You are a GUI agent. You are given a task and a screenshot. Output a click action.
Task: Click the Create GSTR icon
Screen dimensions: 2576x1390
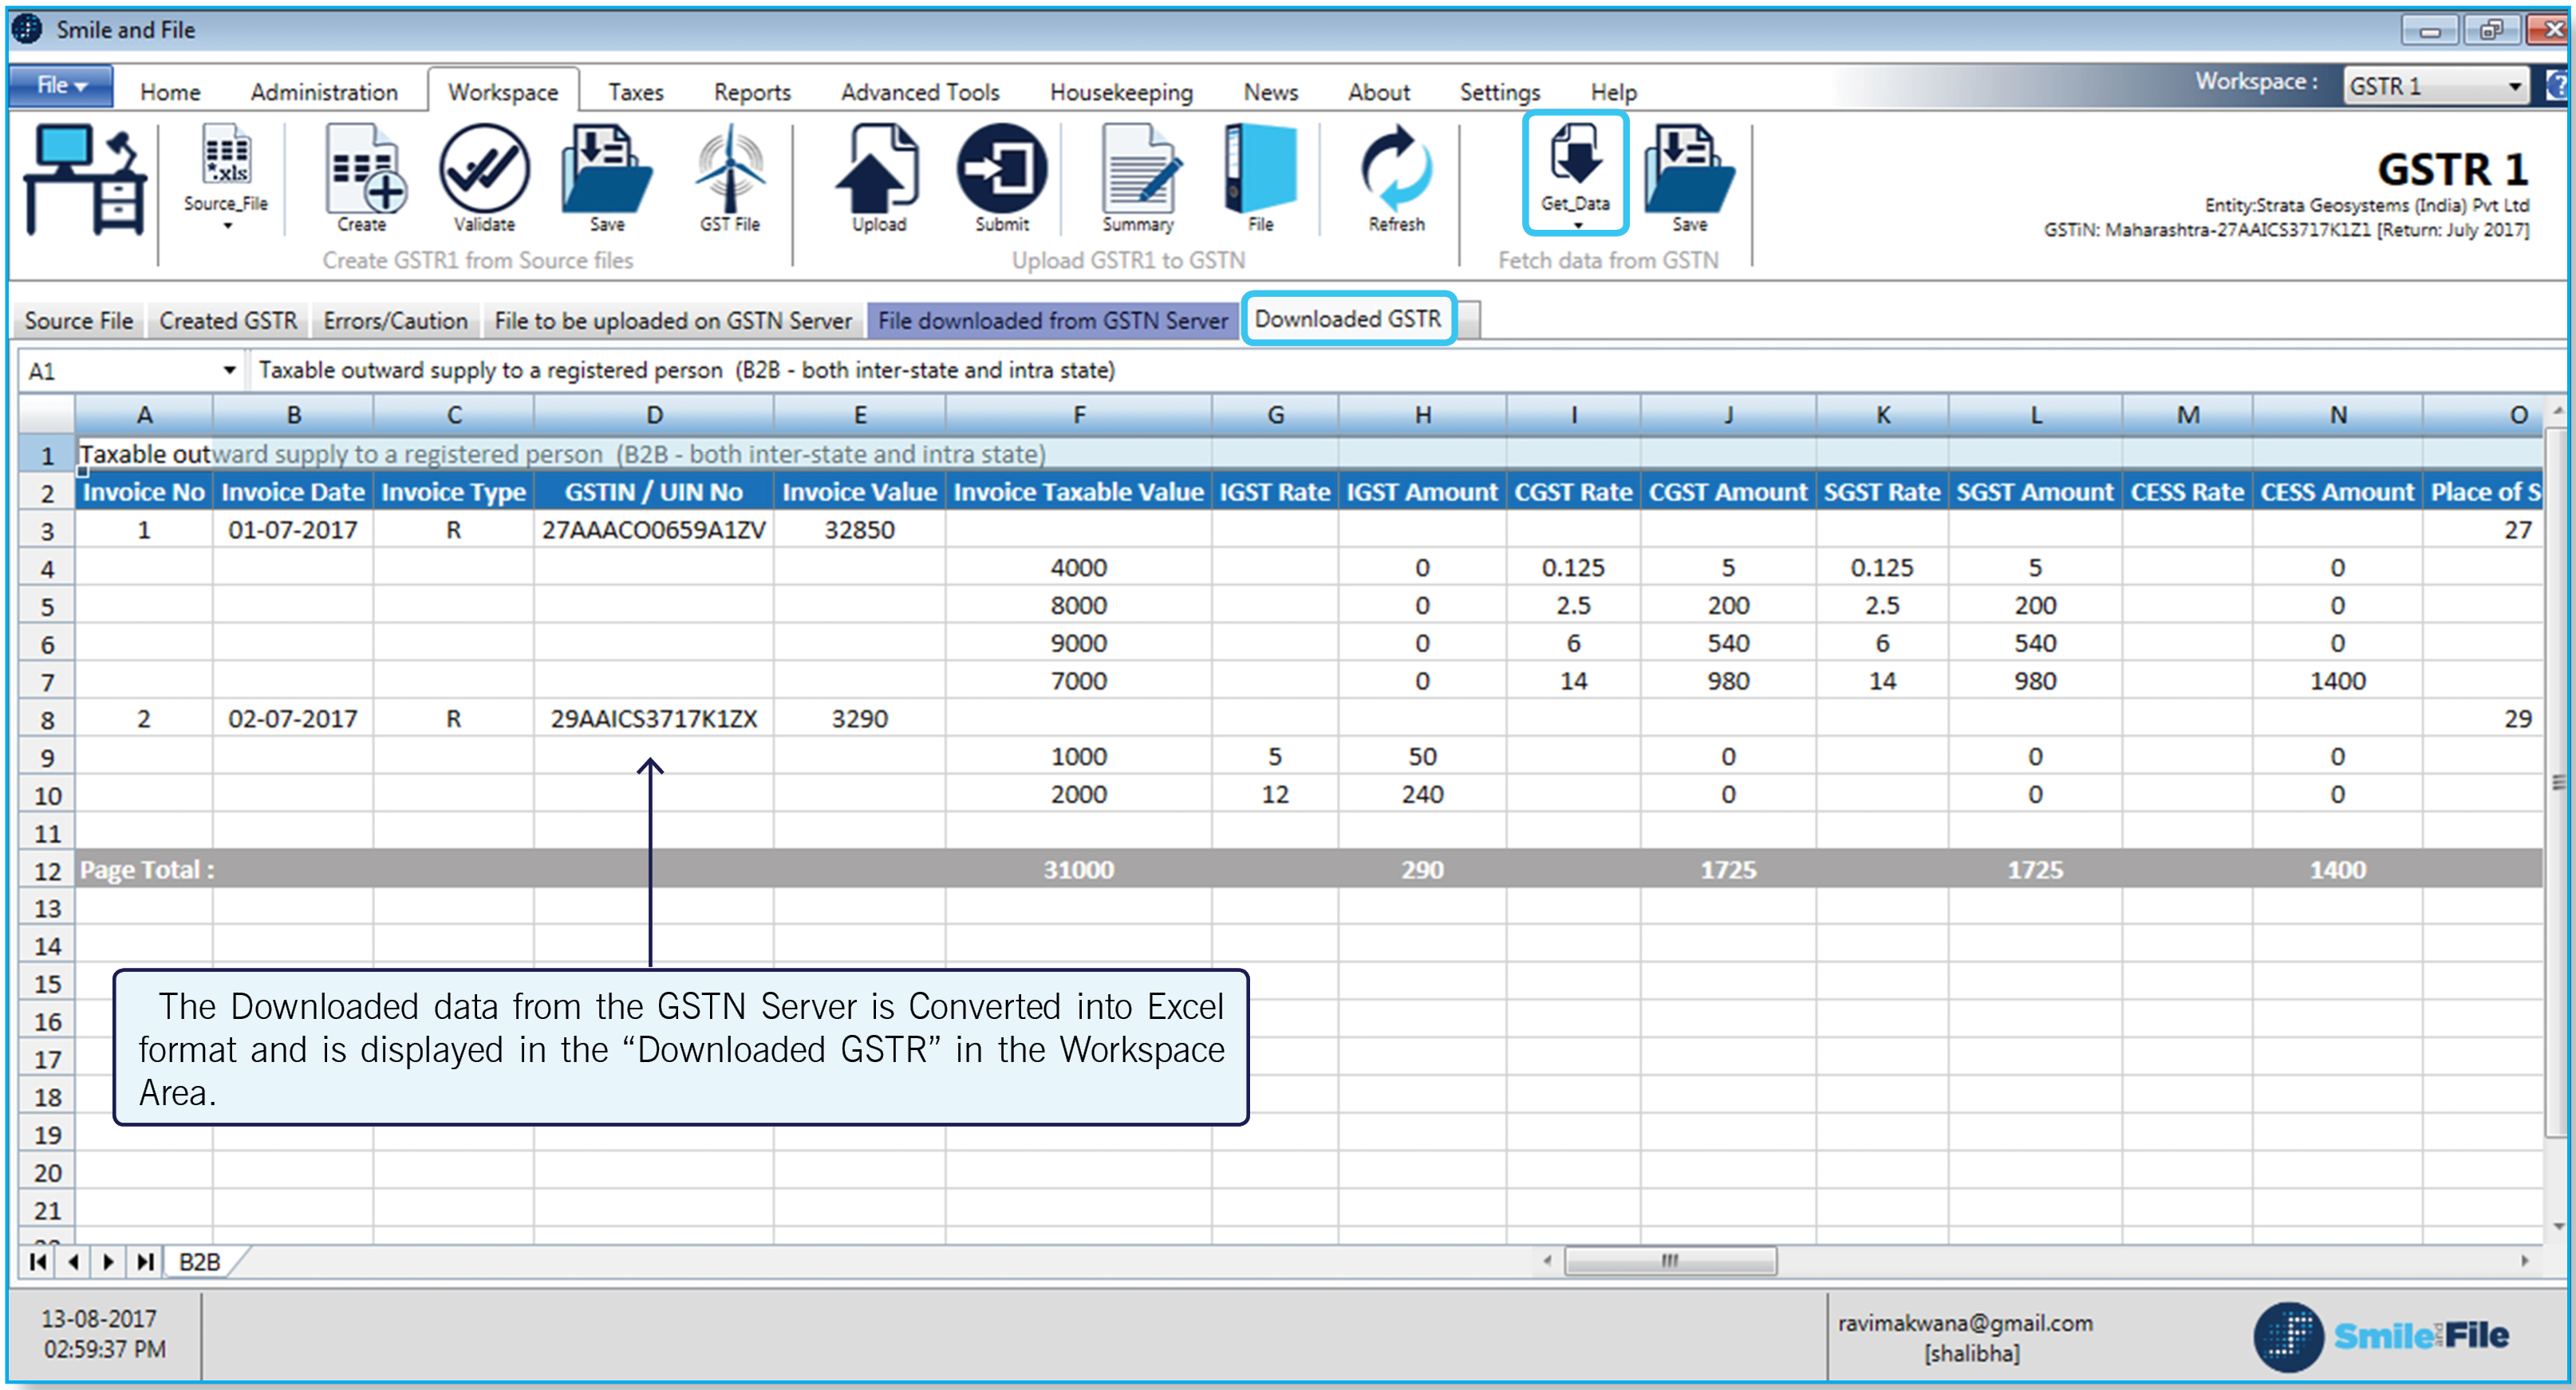pyautogui.click(x=364, y=170)
